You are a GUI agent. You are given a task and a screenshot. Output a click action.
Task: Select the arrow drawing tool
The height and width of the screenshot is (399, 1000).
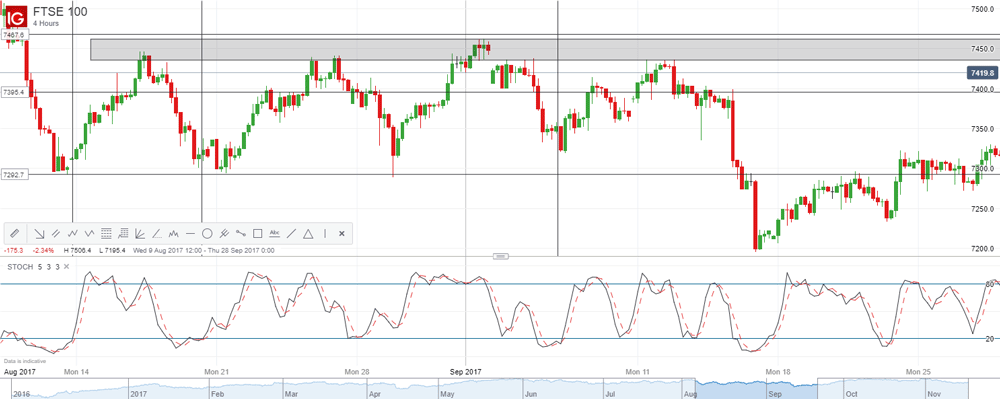point(39,233)
